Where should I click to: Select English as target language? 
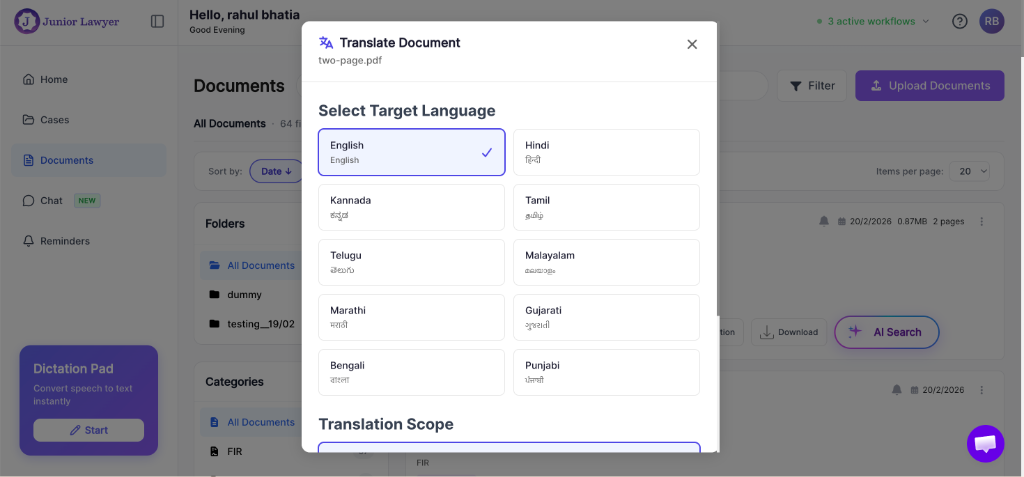click(x=411, y=152)
